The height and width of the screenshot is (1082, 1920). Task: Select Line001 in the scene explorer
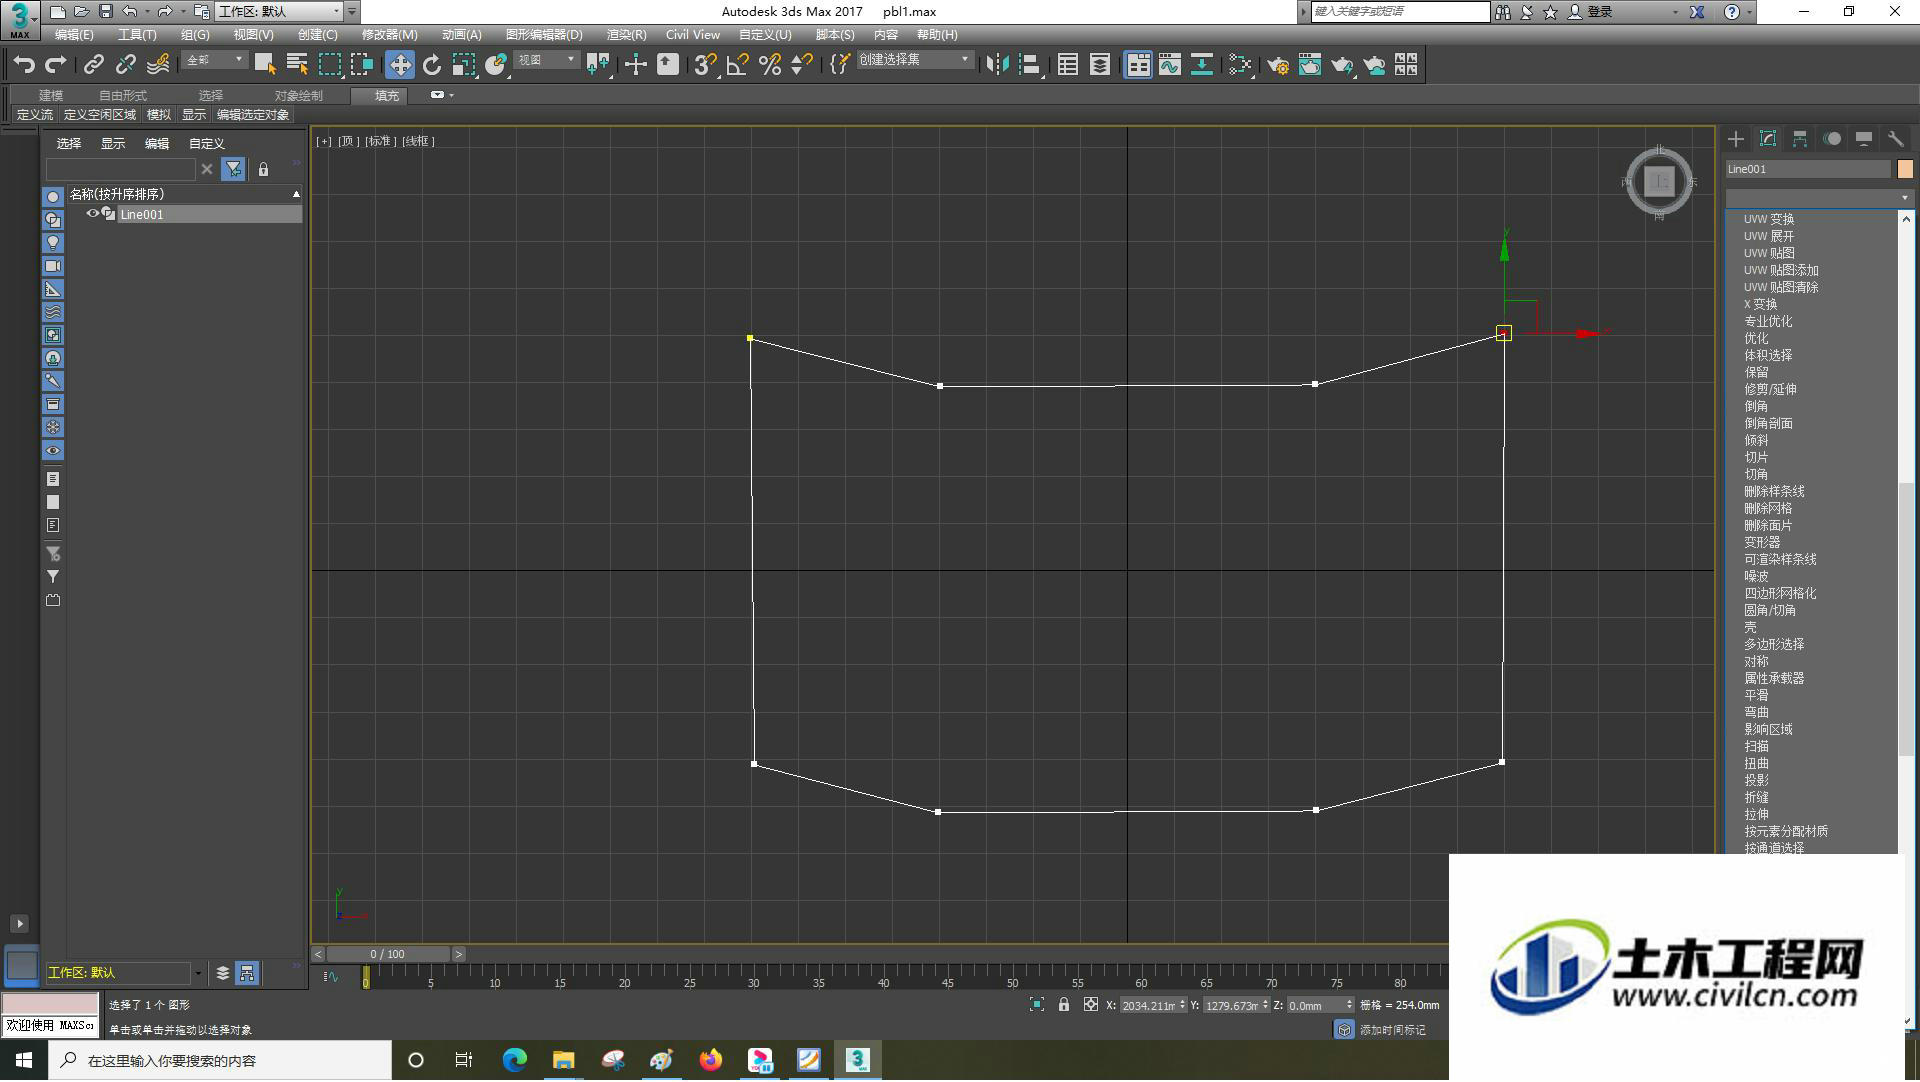[142, 215]
